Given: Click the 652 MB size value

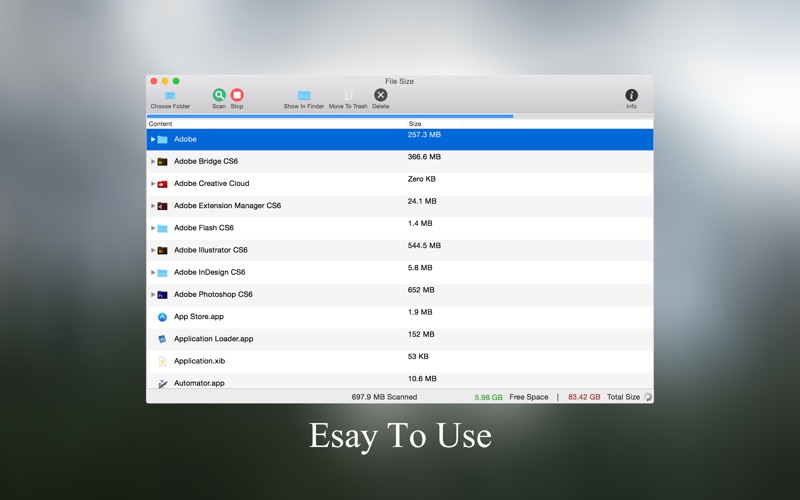Looking at the screenshot, I should pyautogui.click(x=421, y=290).
